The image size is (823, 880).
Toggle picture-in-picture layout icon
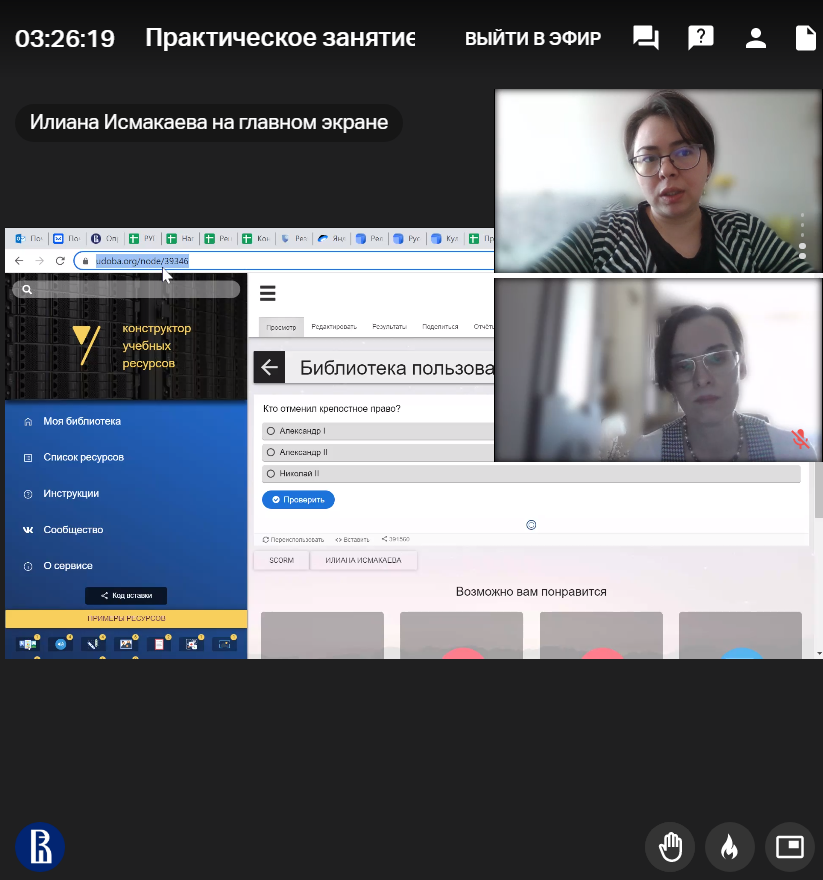[x=789, y=848]
